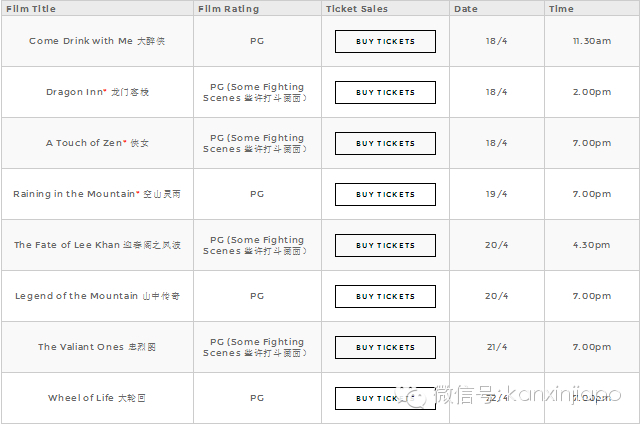
Task: Click the Date column header
Action: tap(466, 9)
